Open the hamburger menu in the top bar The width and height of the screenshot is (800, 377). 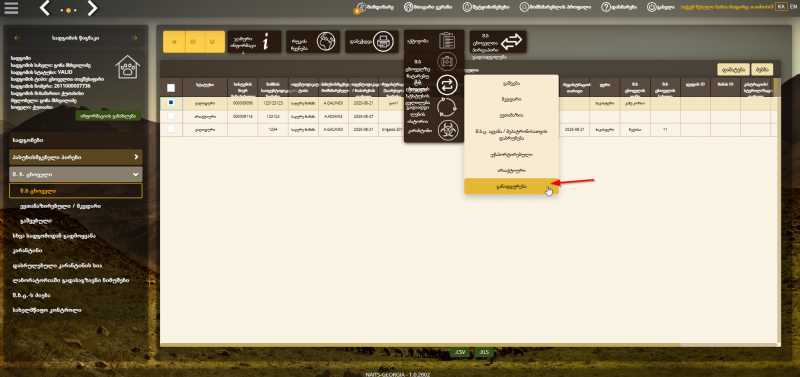click(x=11, y=8)
